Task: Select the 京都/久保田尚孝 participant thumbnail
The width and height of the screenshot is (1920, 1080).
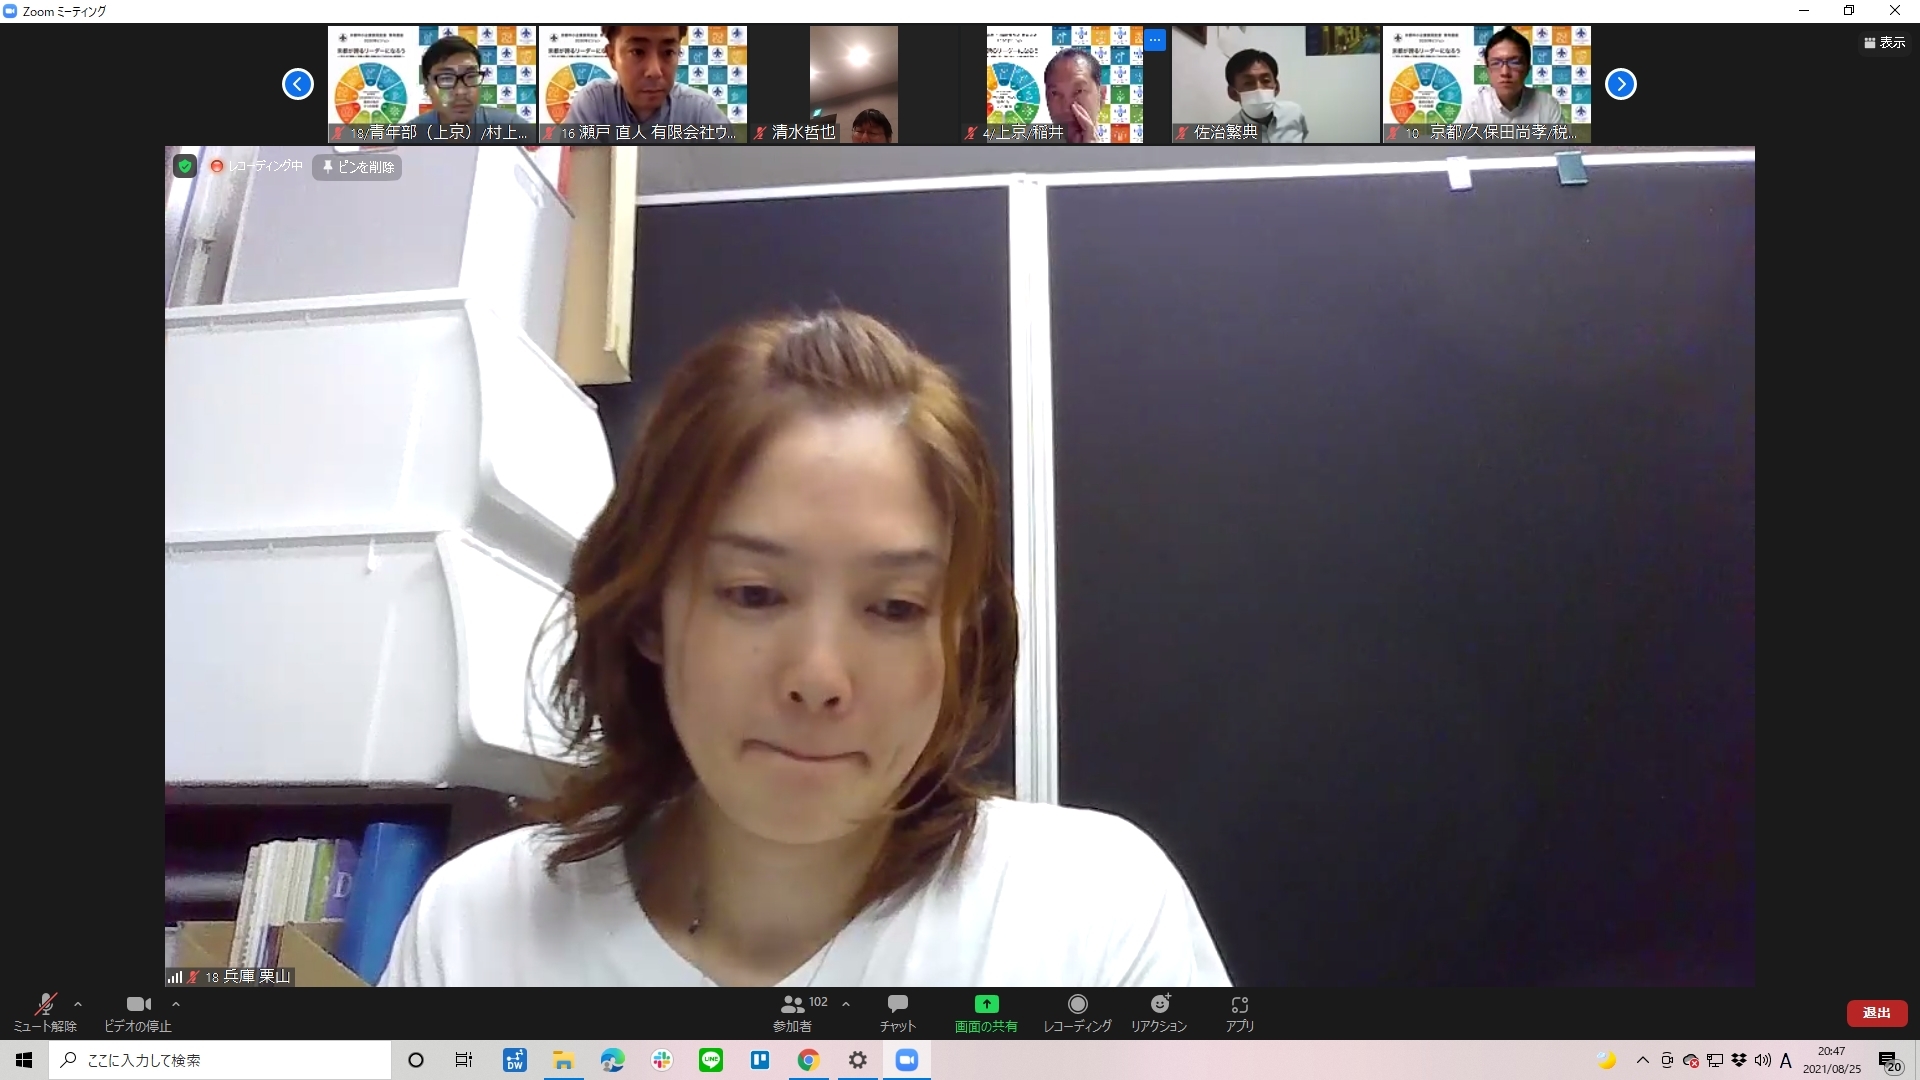Action: [1487, 84]
